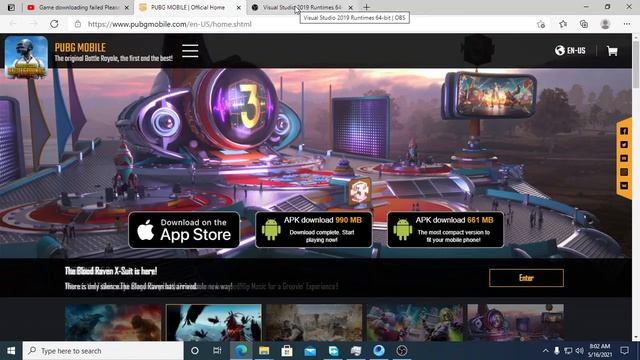Screen dimensions: 640x360
Task: Click the microphone tray icon
Action: pos(557,351)
